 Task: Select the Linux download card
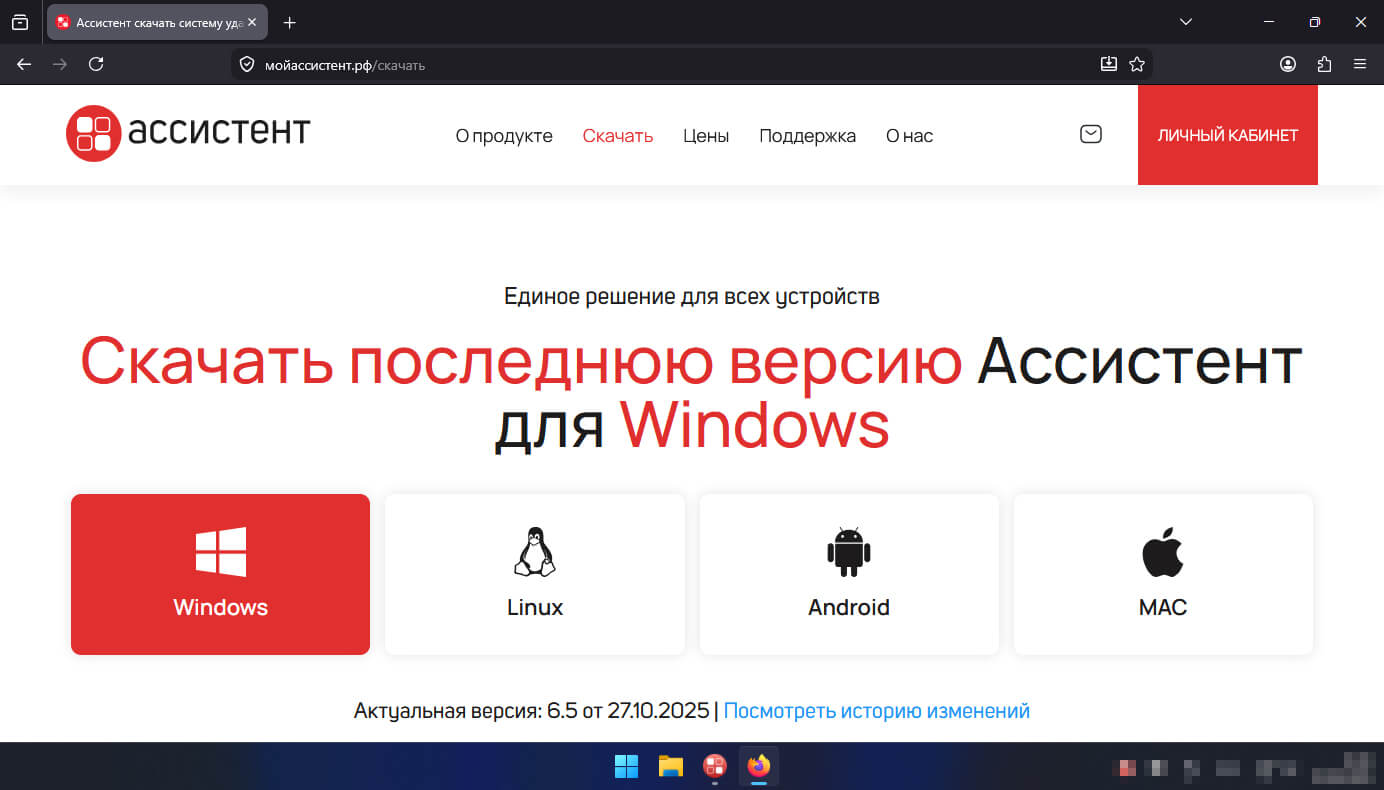pyautogui.click(x=535, y=574)
